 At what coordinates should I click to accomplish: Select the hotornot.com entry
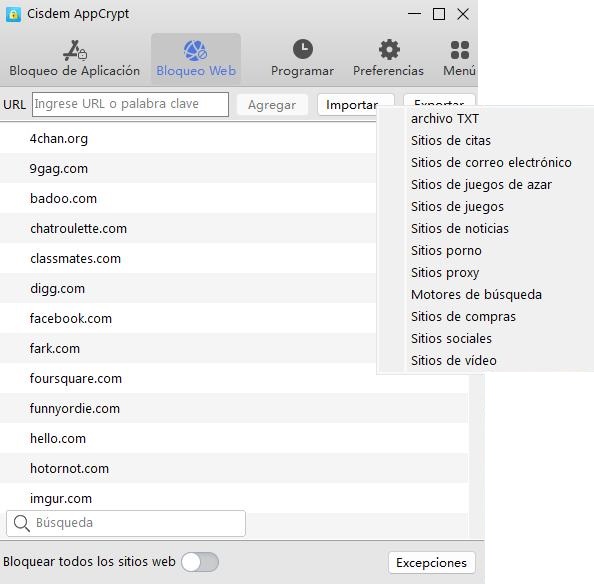234,468
